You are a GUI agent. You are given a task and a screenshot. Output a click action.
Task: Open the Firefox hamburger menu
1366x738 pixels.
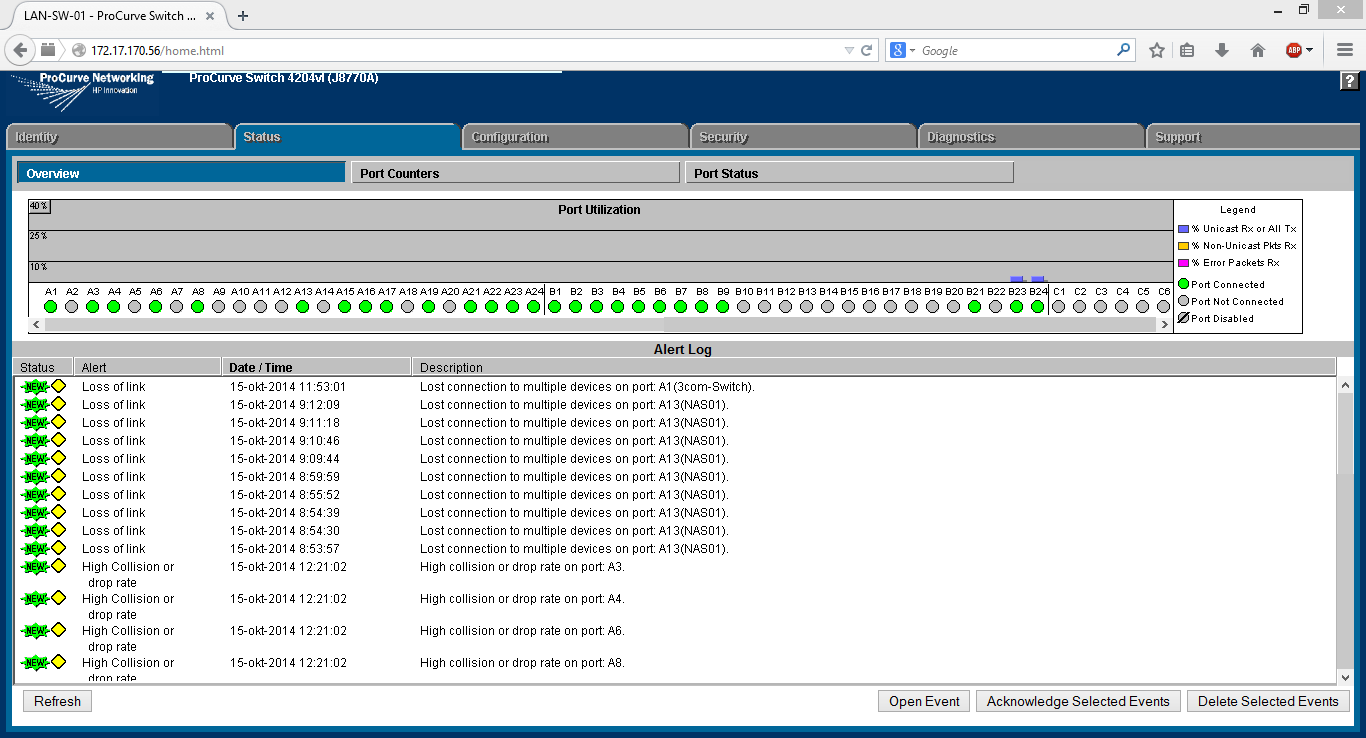1345,50
